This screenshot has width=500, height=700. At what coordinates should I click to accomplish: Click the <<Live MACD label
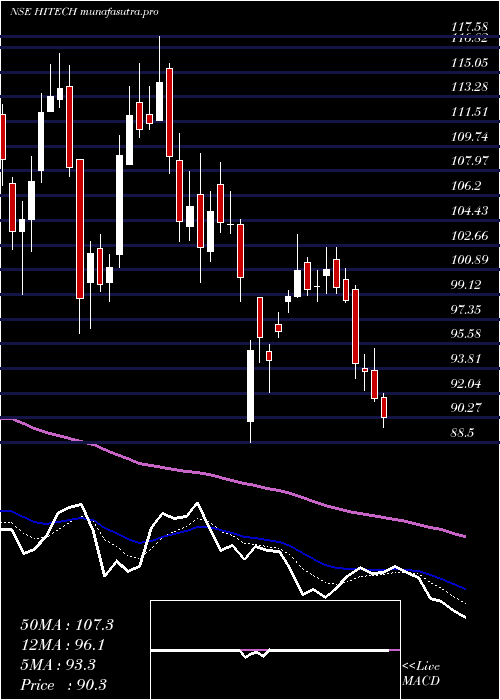click(x=422, y=674)
